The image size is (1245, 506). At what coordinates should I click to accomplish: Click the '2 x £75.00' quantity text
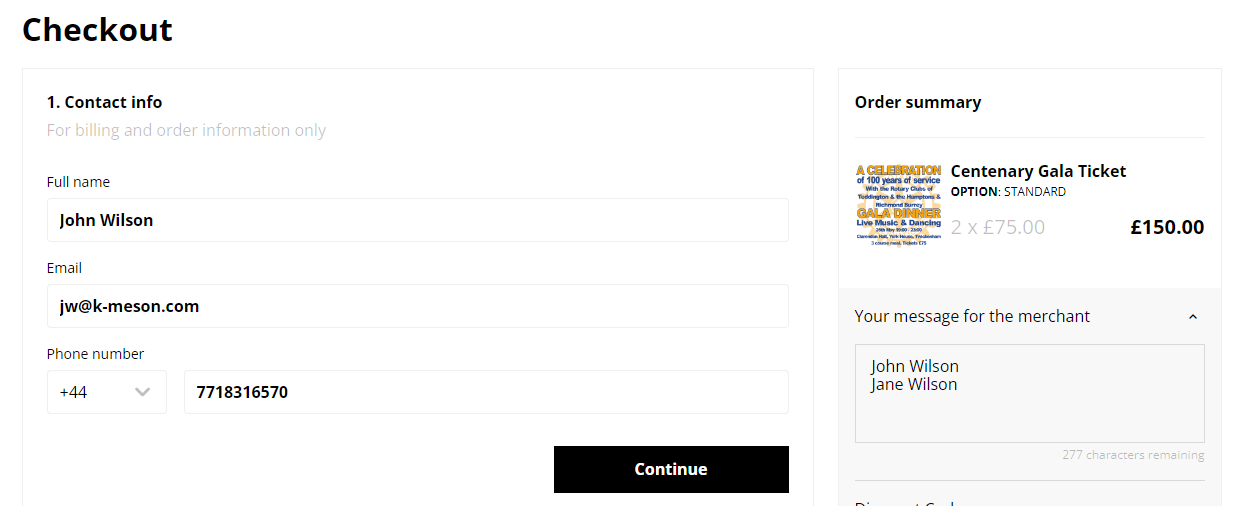(x=998, y=227)
